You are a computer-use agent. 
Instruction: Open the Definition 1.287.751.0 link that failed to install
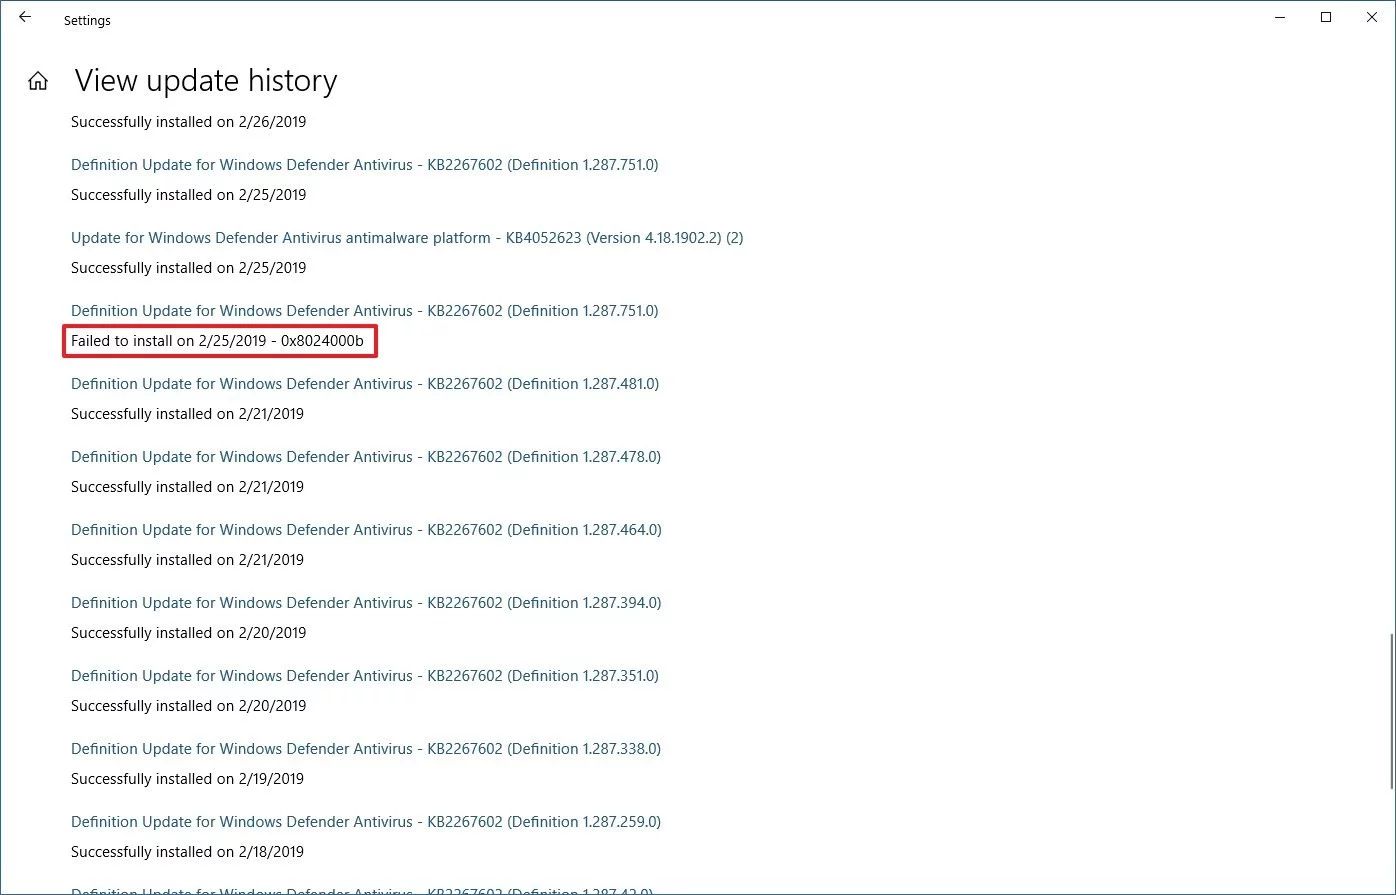(365, 311)
